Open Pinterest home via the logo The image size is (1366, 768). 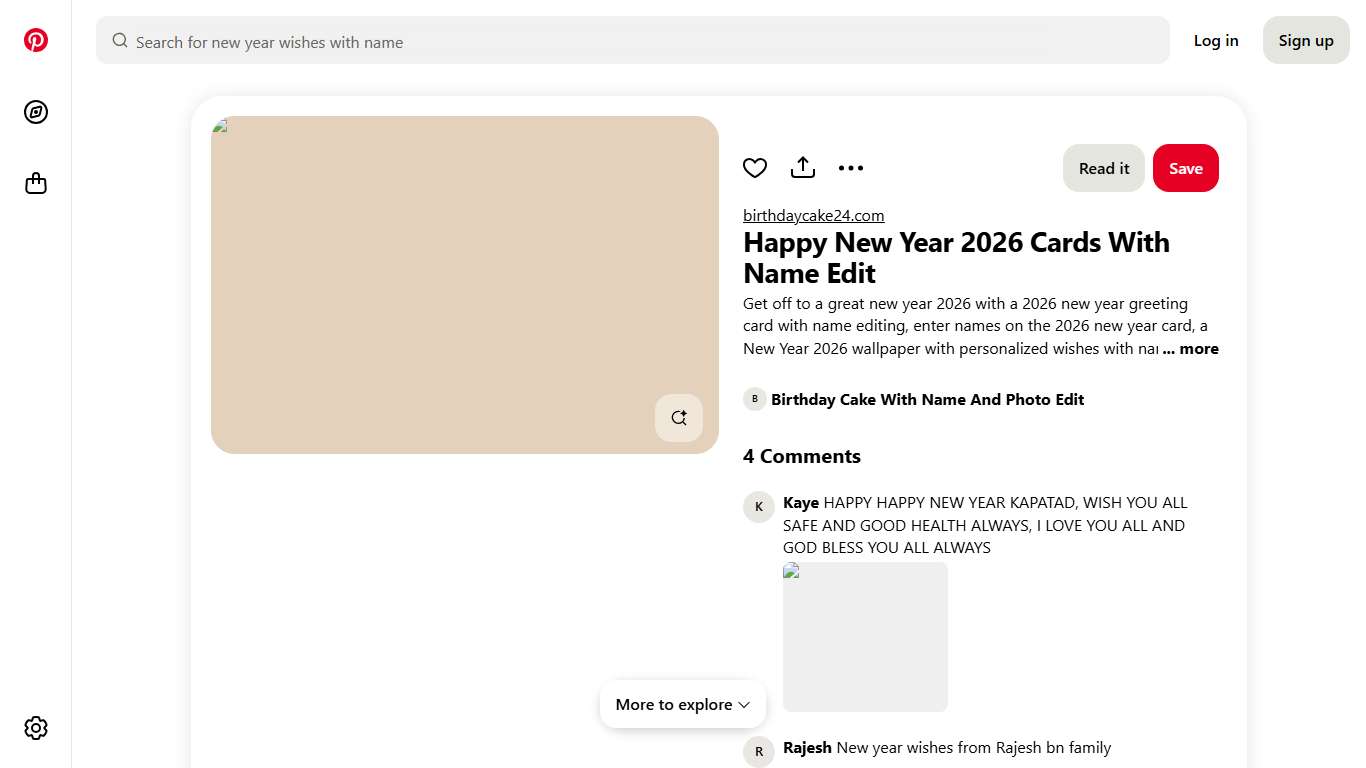36,39
